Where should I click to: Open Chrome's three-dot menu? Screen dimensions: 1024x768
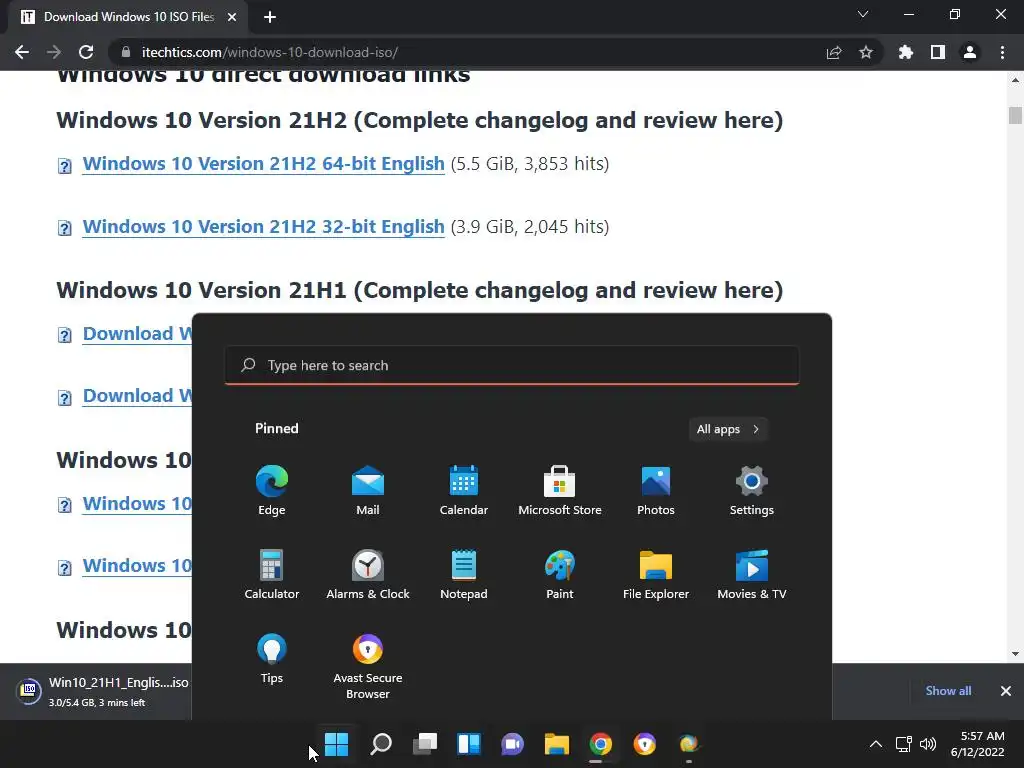1002,52
